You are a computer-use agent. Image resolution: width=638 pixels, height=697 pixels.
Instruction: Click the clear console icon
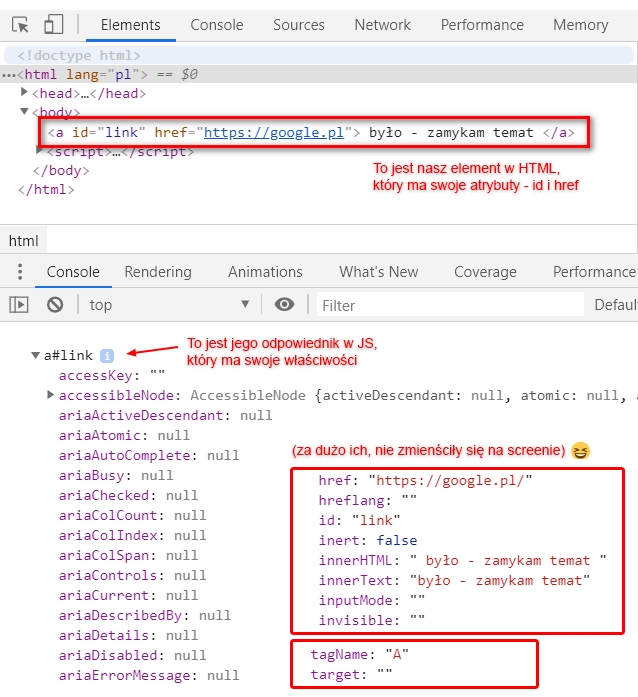pyautogui.click(x=55, y=305)
